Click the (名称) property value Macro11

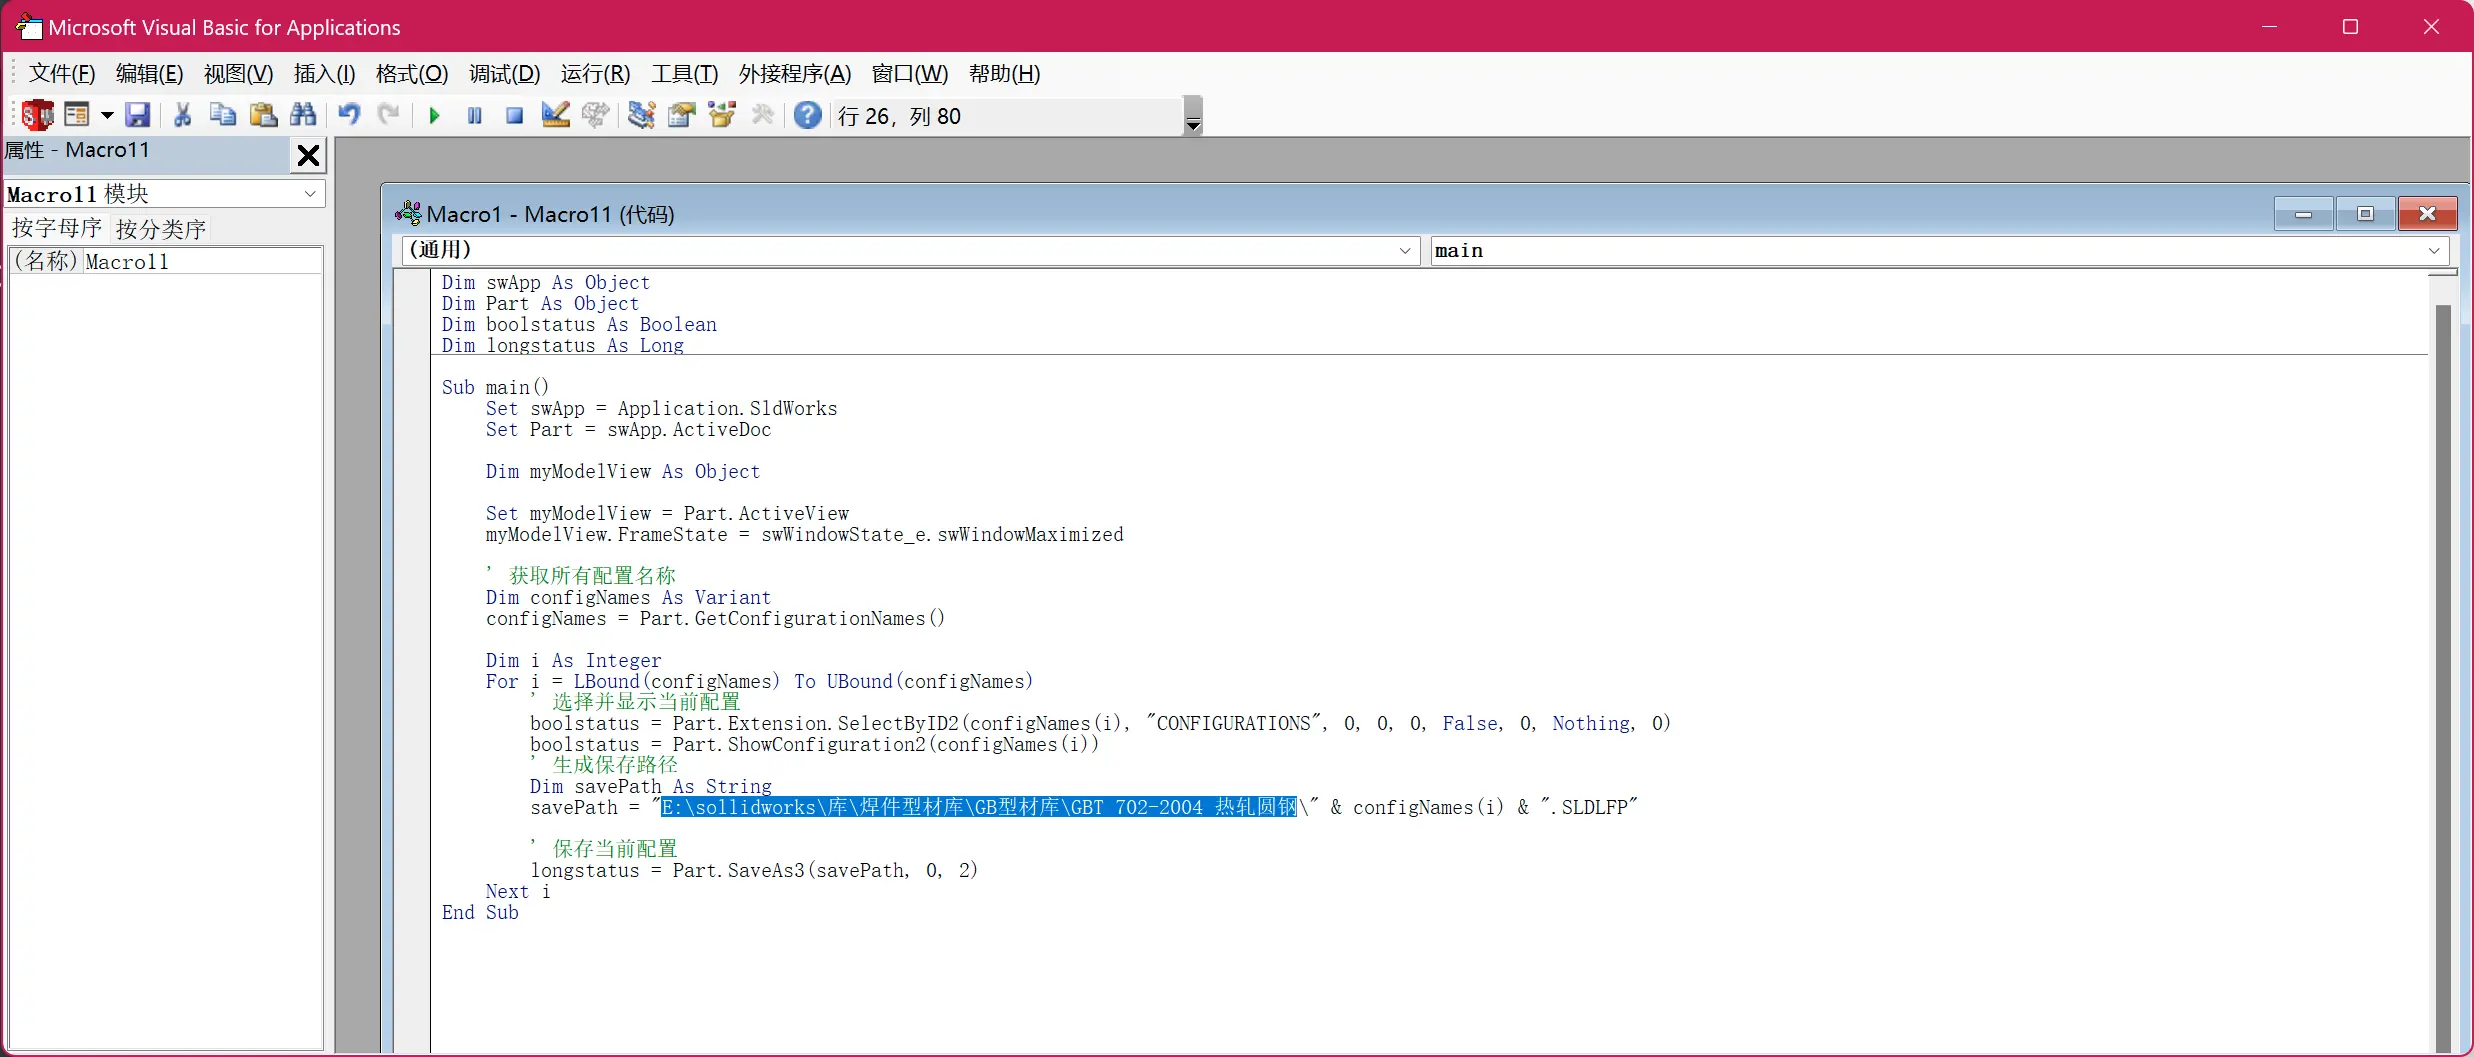coord(202,262)
